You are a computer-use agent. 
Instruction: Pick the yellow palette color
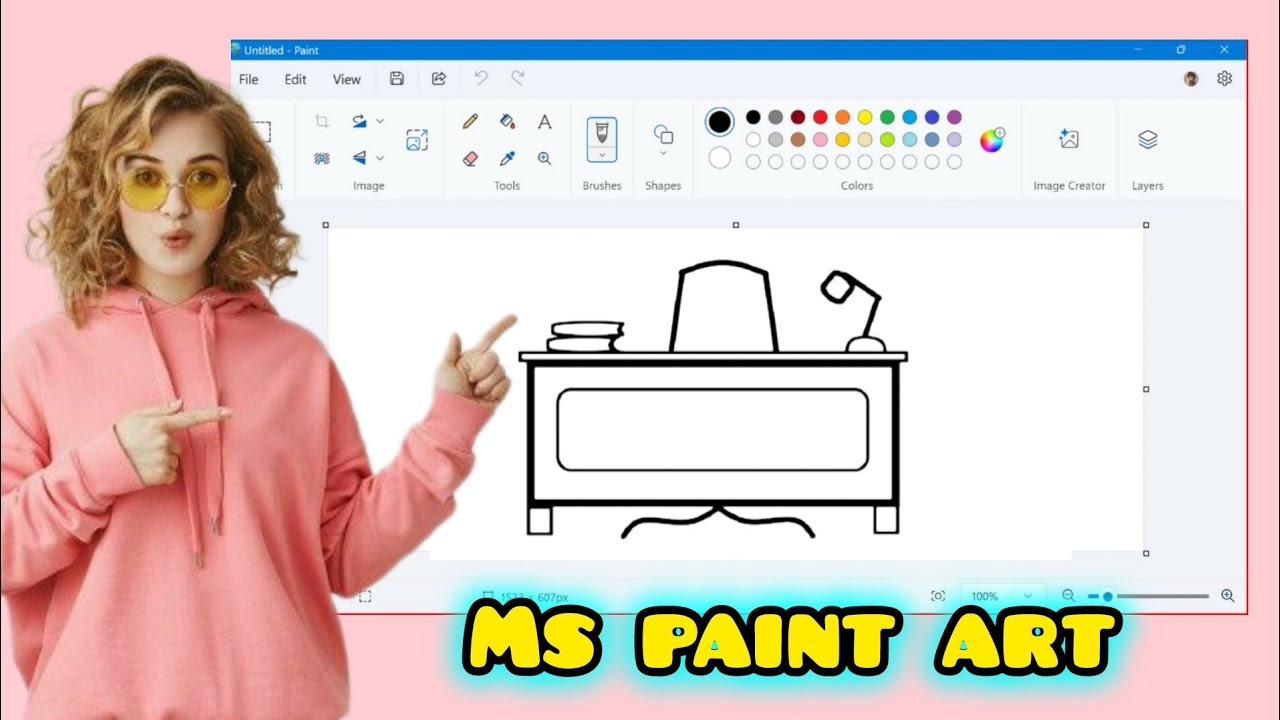pos(865,117)
